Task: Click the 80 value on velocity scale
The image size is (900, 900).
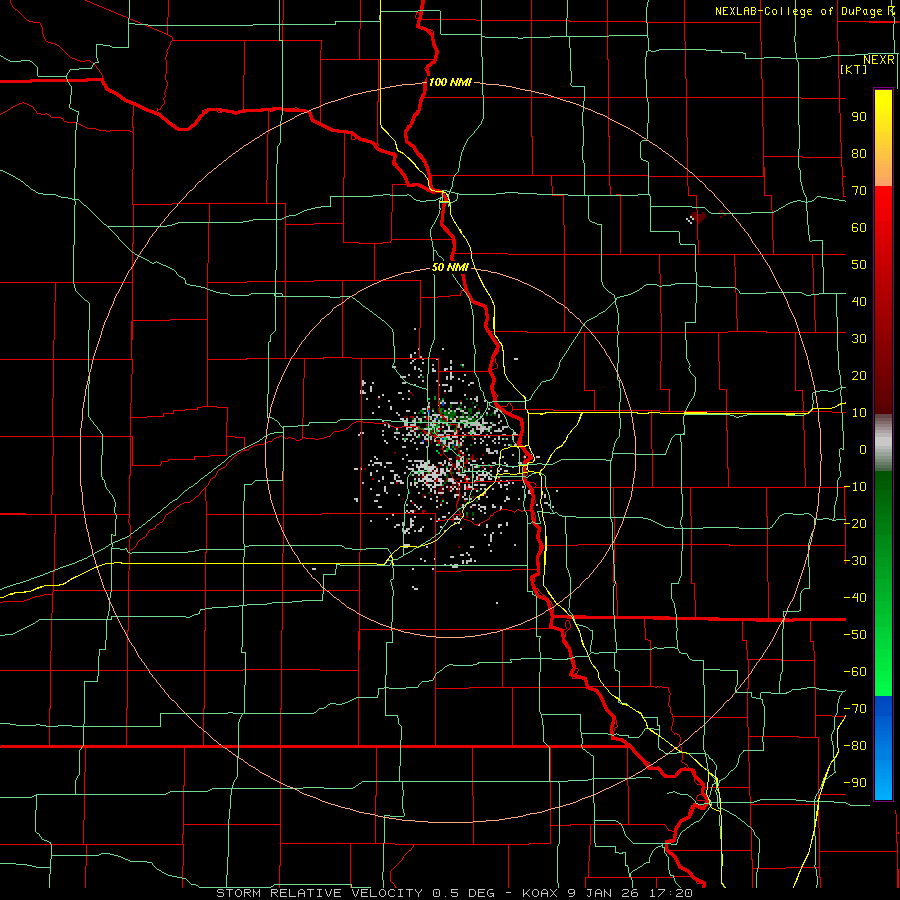Action: click(x=859, y=153)
